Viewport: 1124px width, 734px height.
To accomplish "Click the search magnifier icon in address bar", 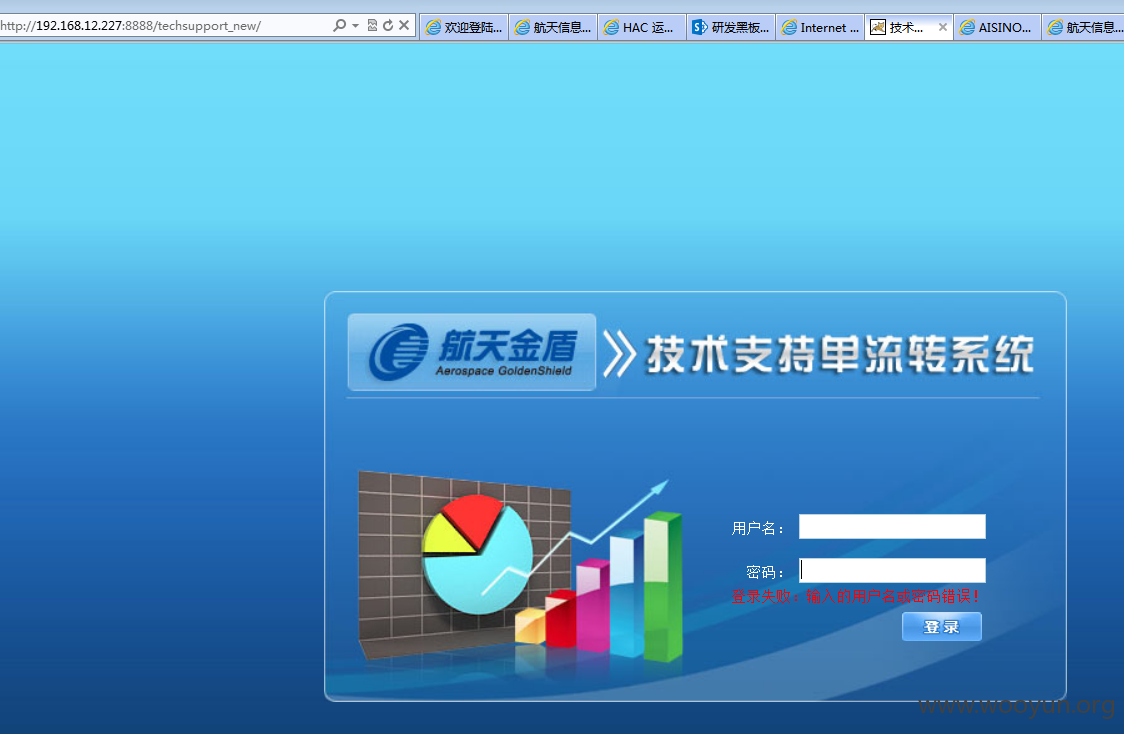I will pos(340,26).
